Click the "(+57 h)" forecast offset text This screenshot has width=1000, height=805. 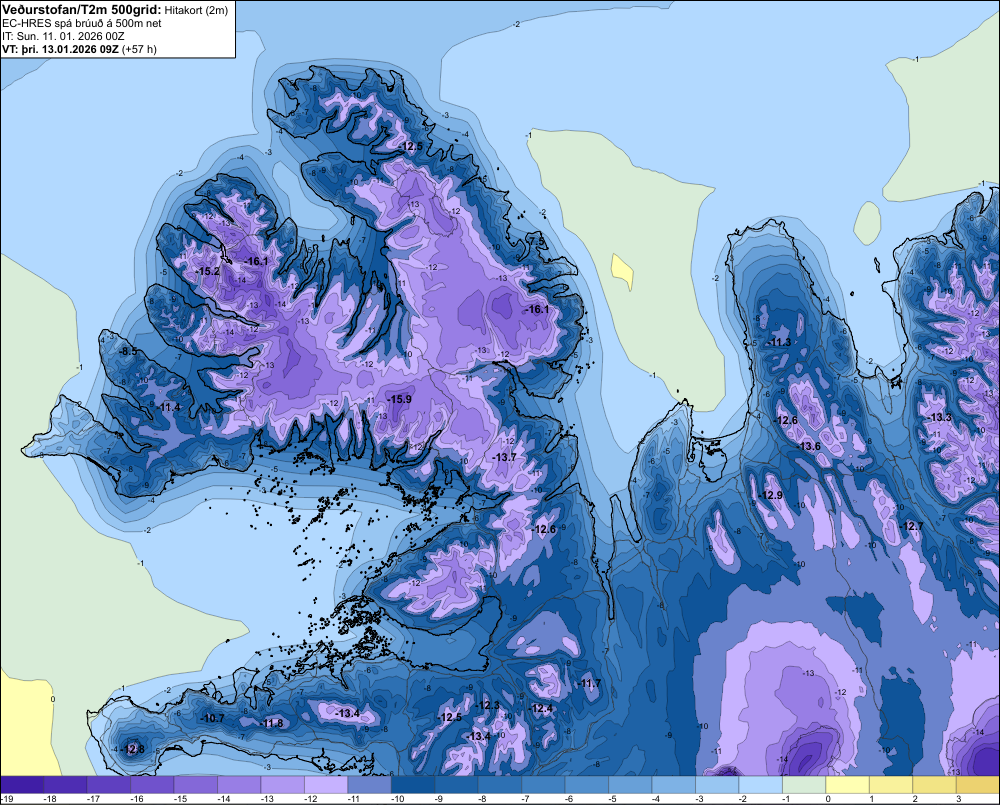pos(140,49)
